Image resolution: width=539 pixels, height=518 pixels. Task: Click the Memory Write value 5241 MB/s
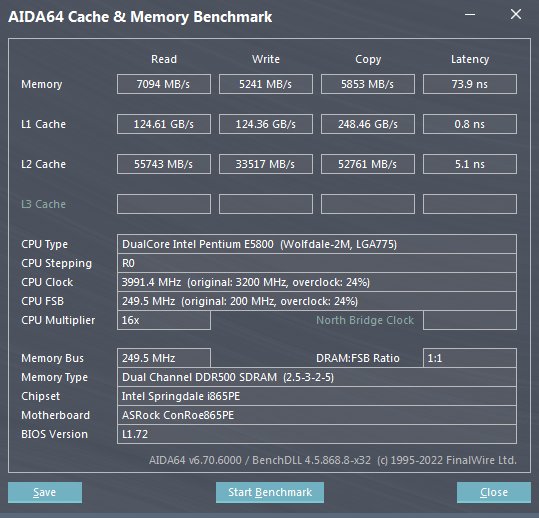pyautogui.click(x=266, y=84)
